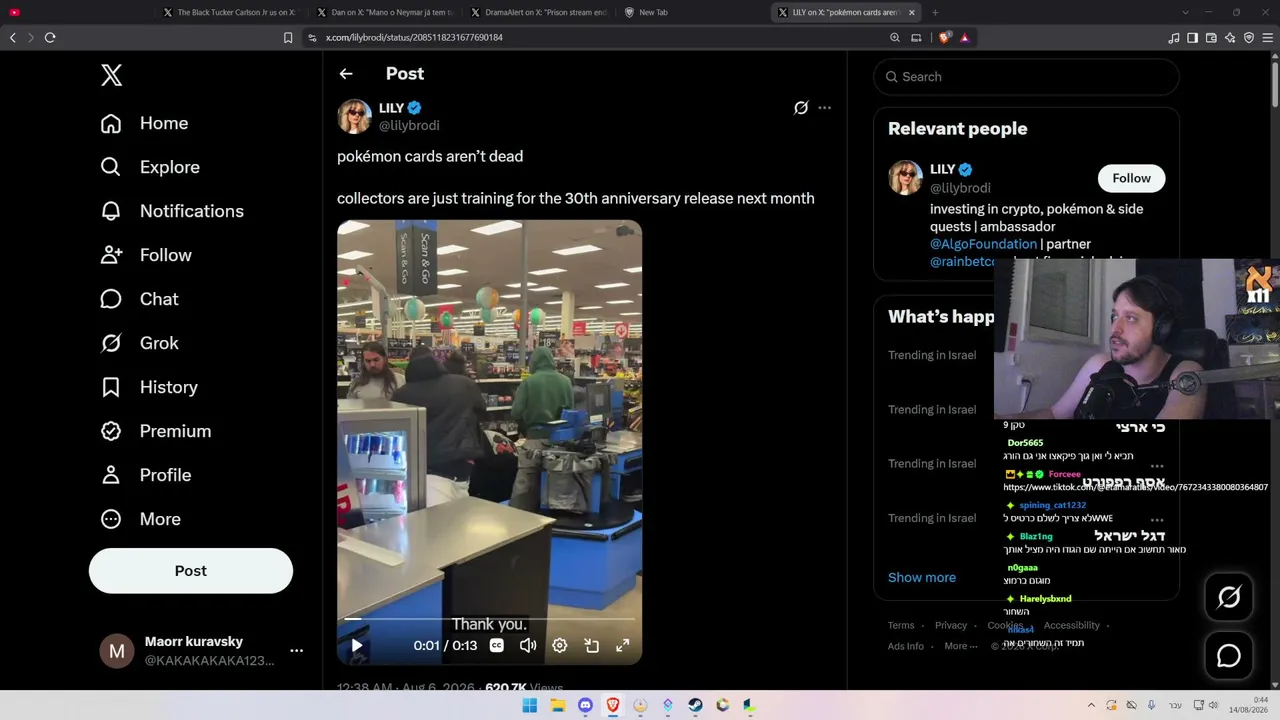Click the large Post compose button
Image resolution: width=1280 pixels, height=720 pixels.
click(x=191, y=571)
